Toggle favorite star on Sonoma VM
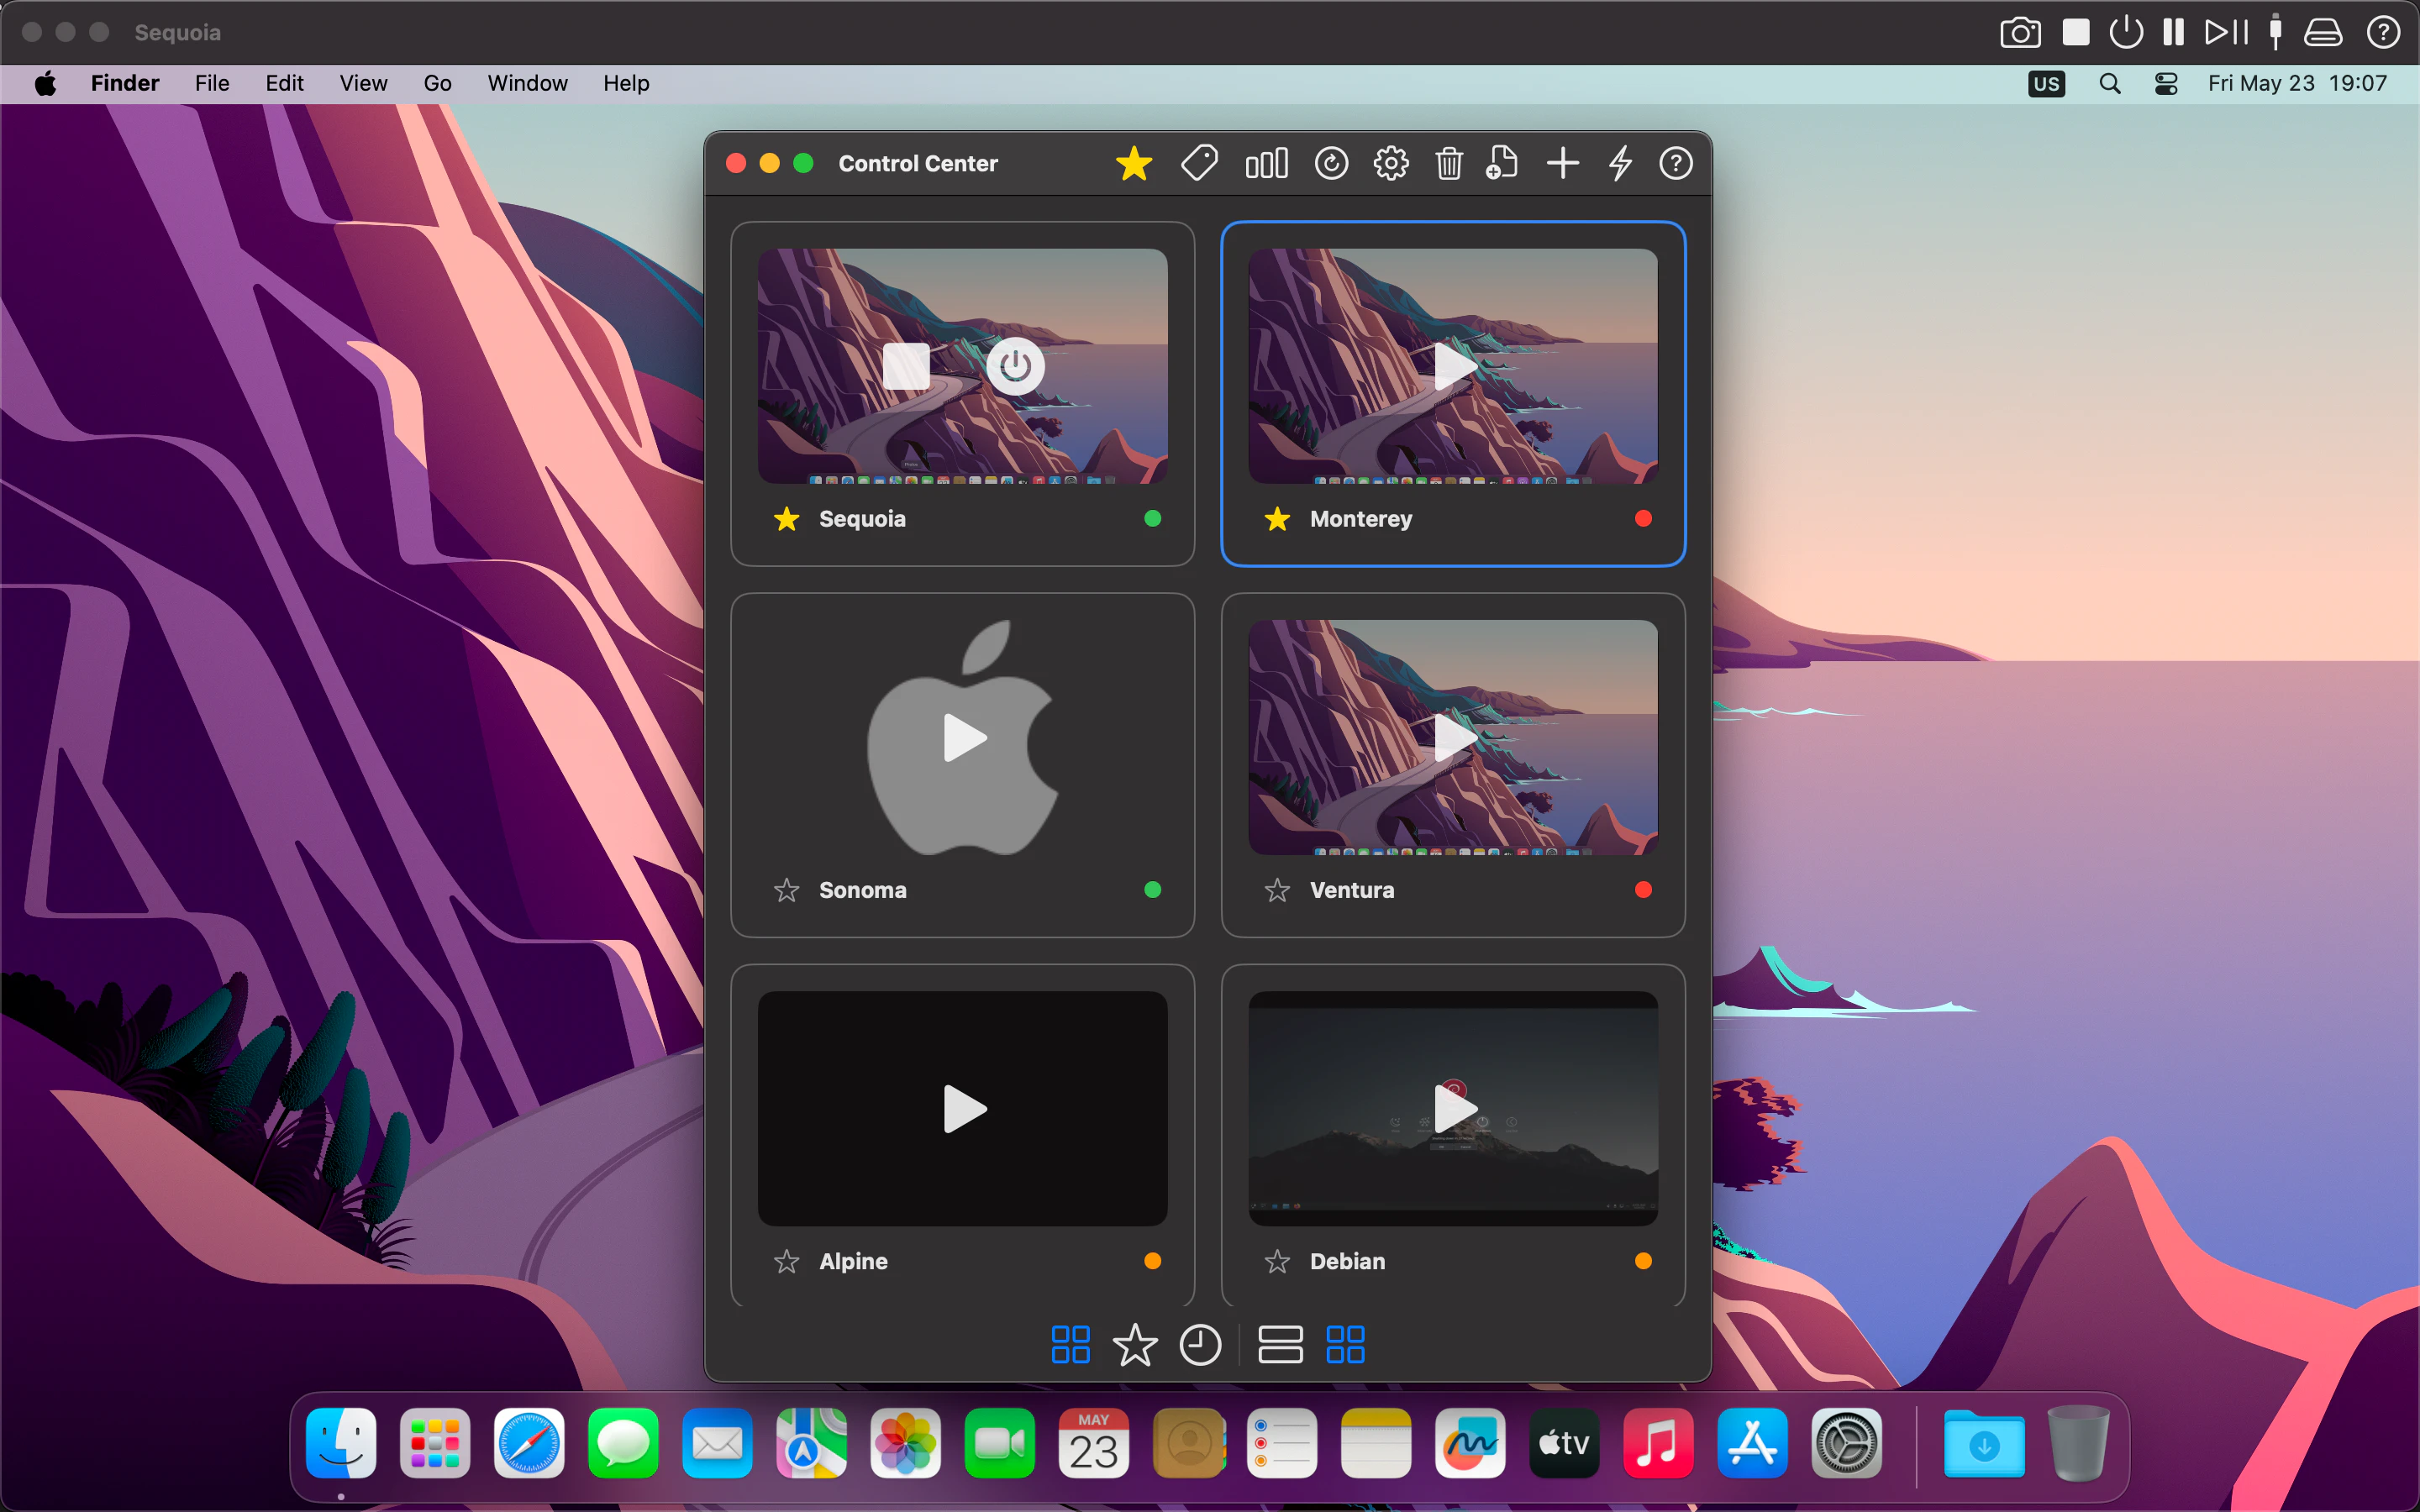Image resolution: width=2420 pixels, height=1512 pixels. pyautogui.click(x=787, y=890)
